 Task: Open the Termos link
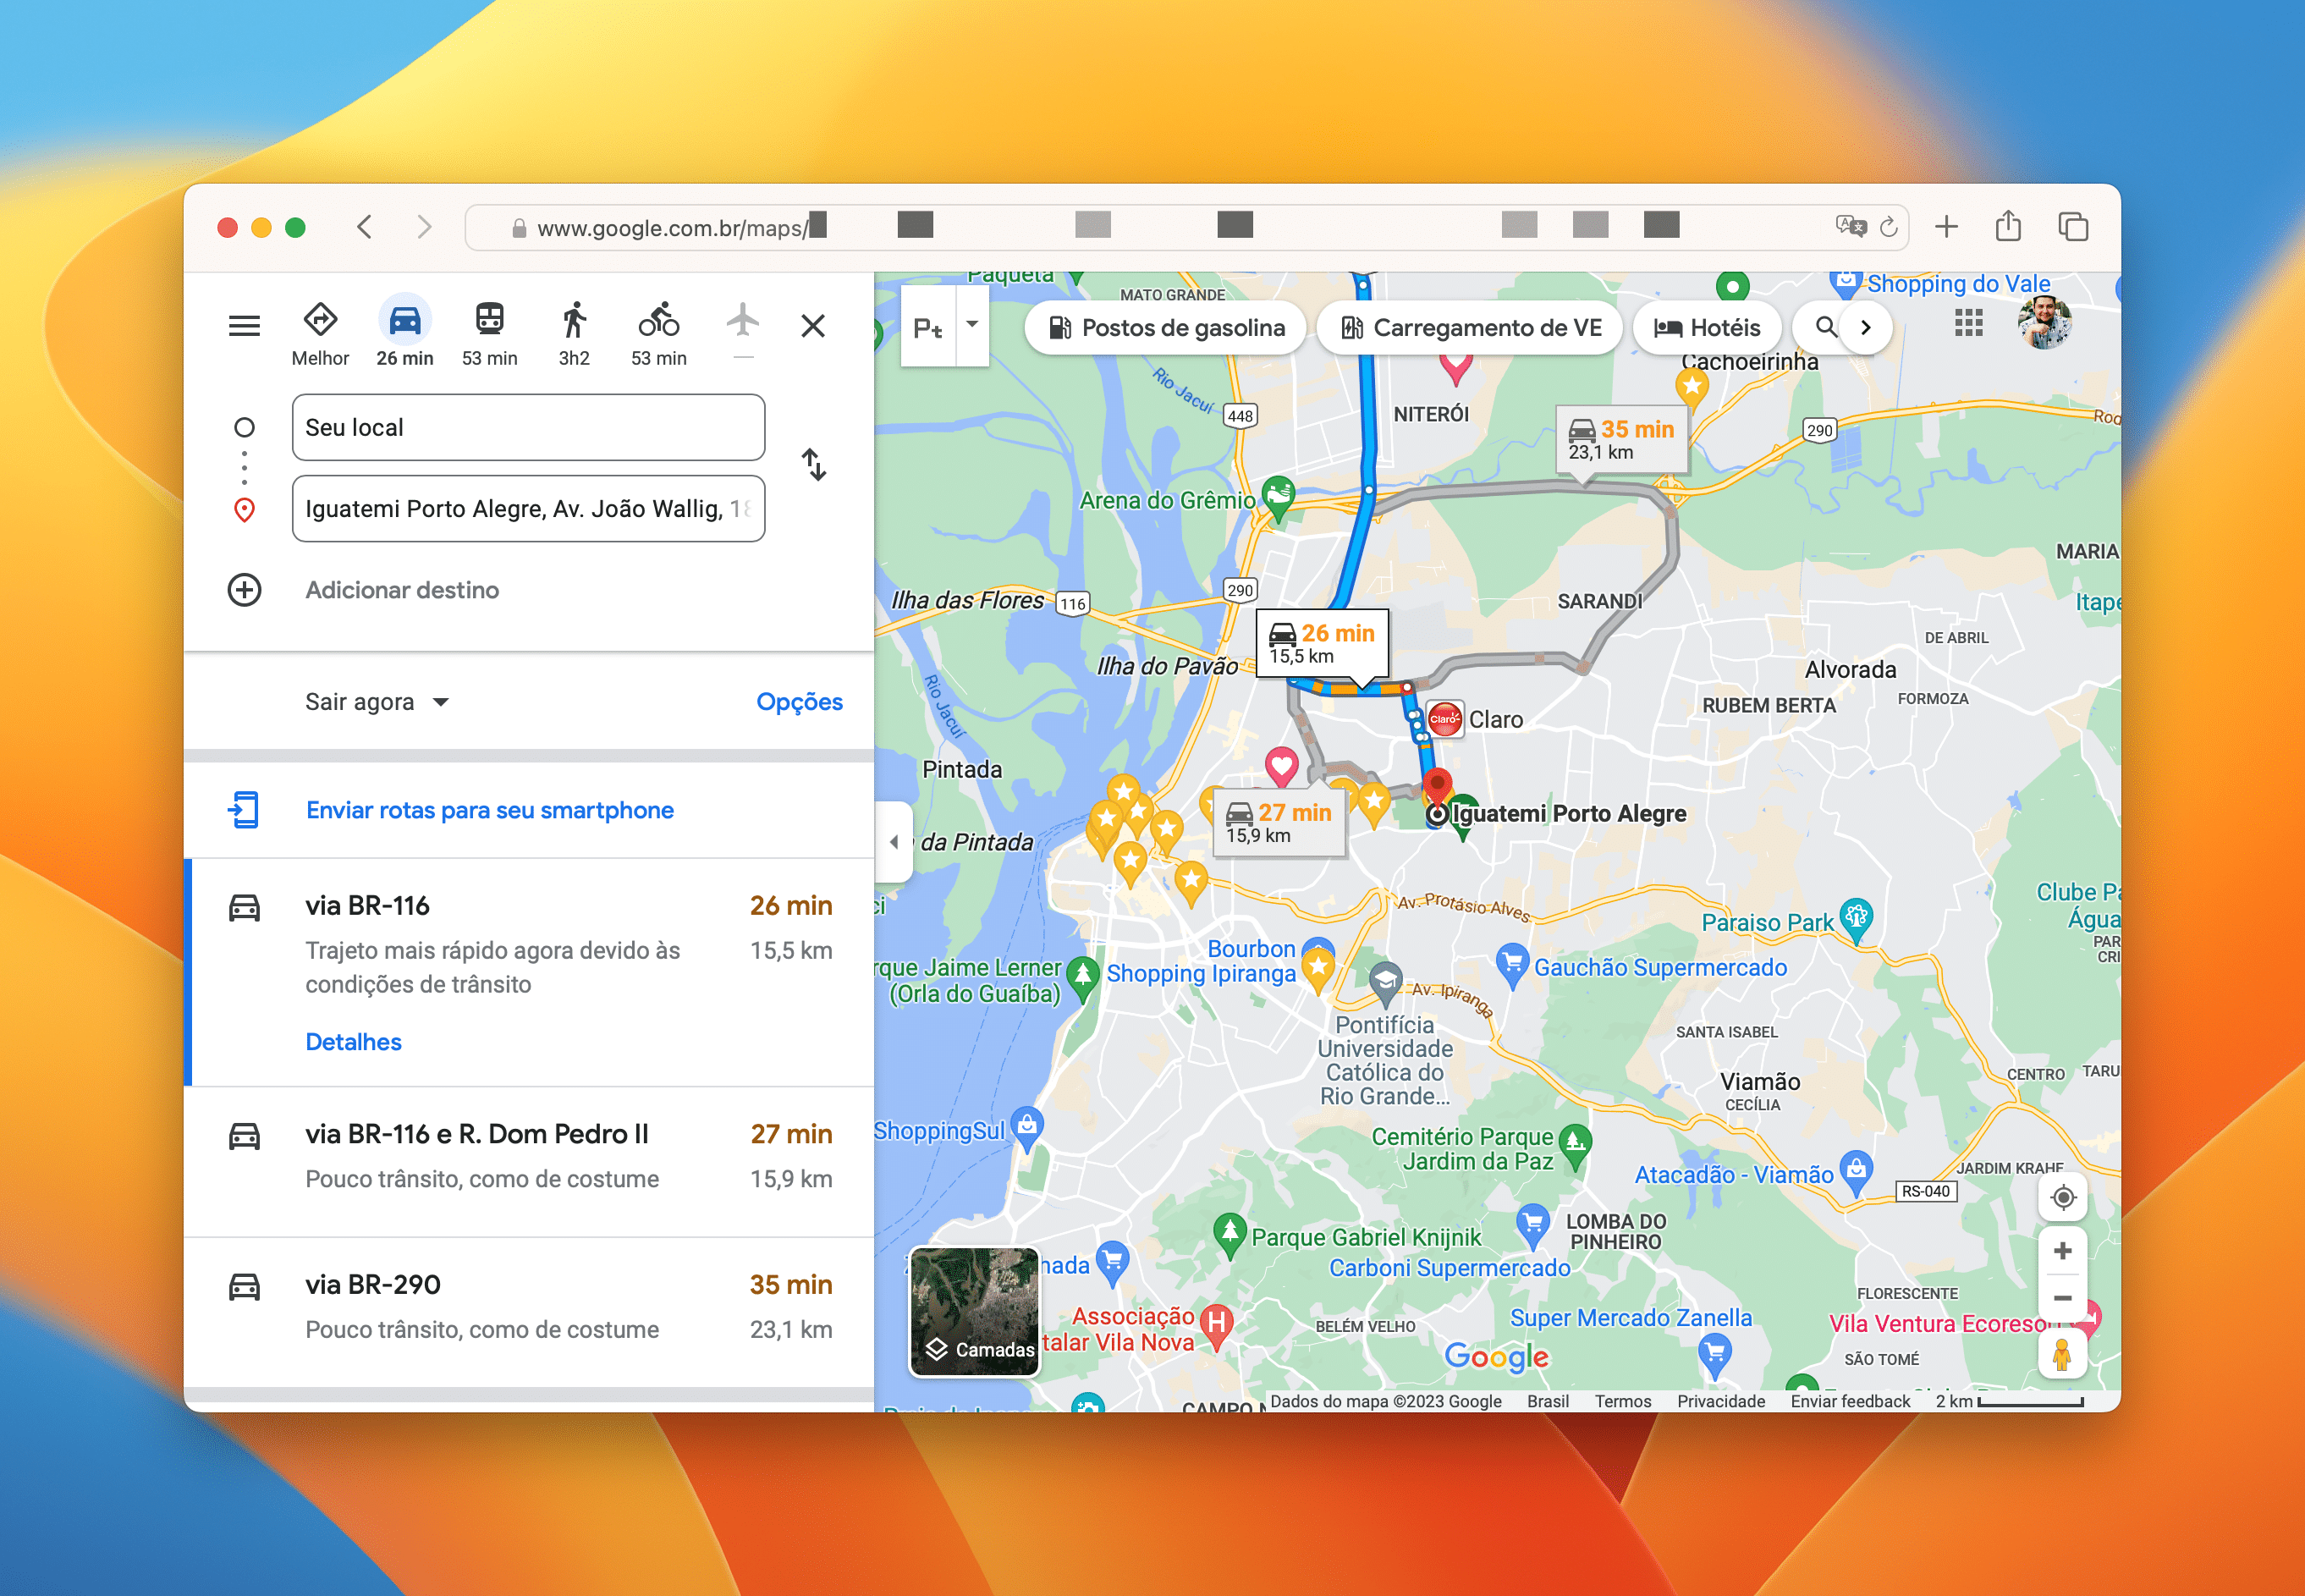1623,1401
